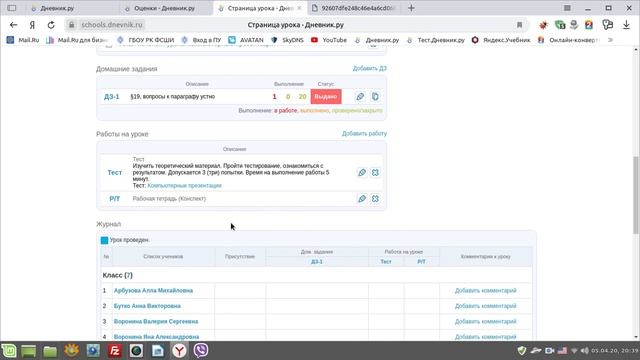Go back in browser history
The width and height of the screenshot is (640, 360).
tap(13, 25)
